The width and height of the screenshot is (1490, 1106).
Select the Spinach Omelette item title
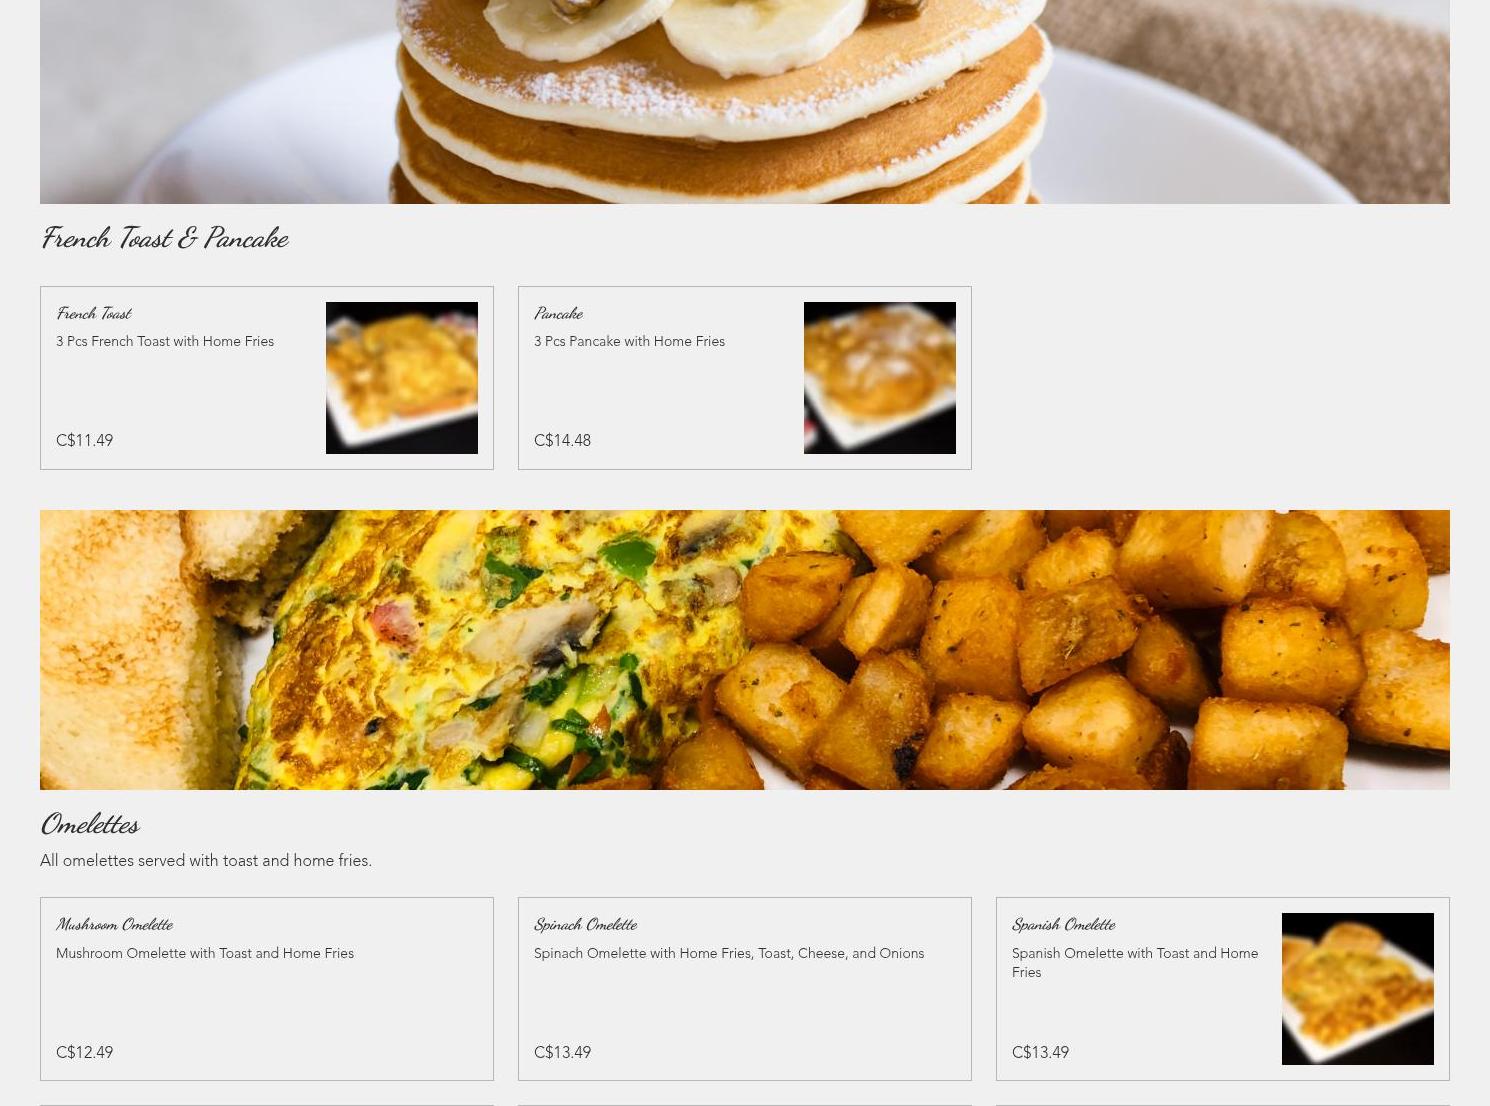(x=585, y=924)
